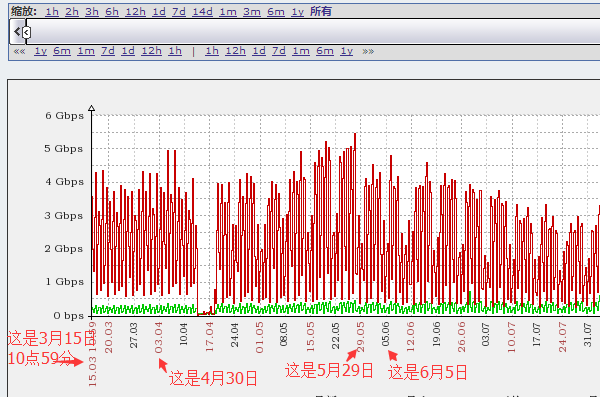Click the 10.07 date label
This screenshot has height=397, width=600.
tap(511, 338)
